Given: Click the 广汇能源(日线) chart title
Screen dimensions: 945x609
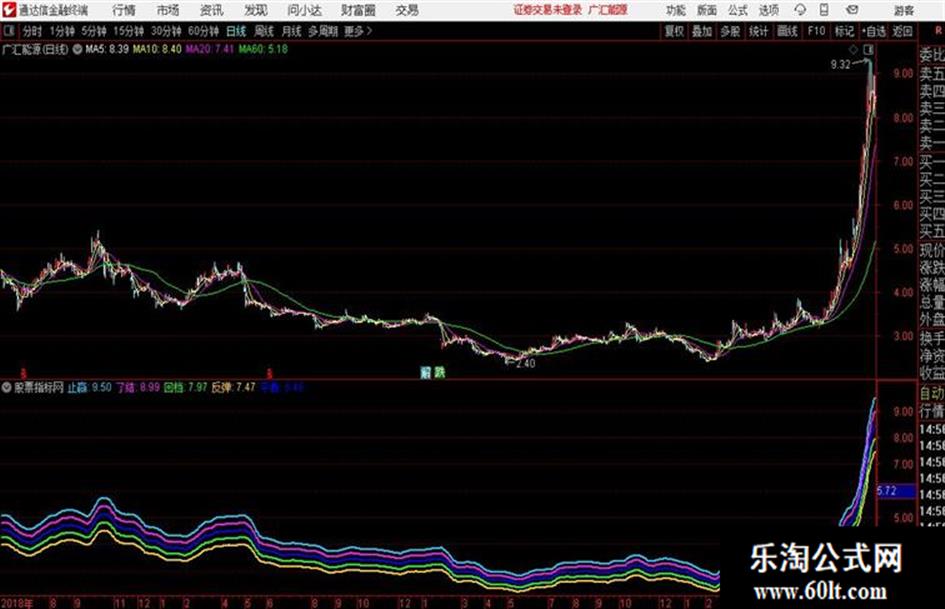Looking at the screenshot, I should [x=36, y=49].
